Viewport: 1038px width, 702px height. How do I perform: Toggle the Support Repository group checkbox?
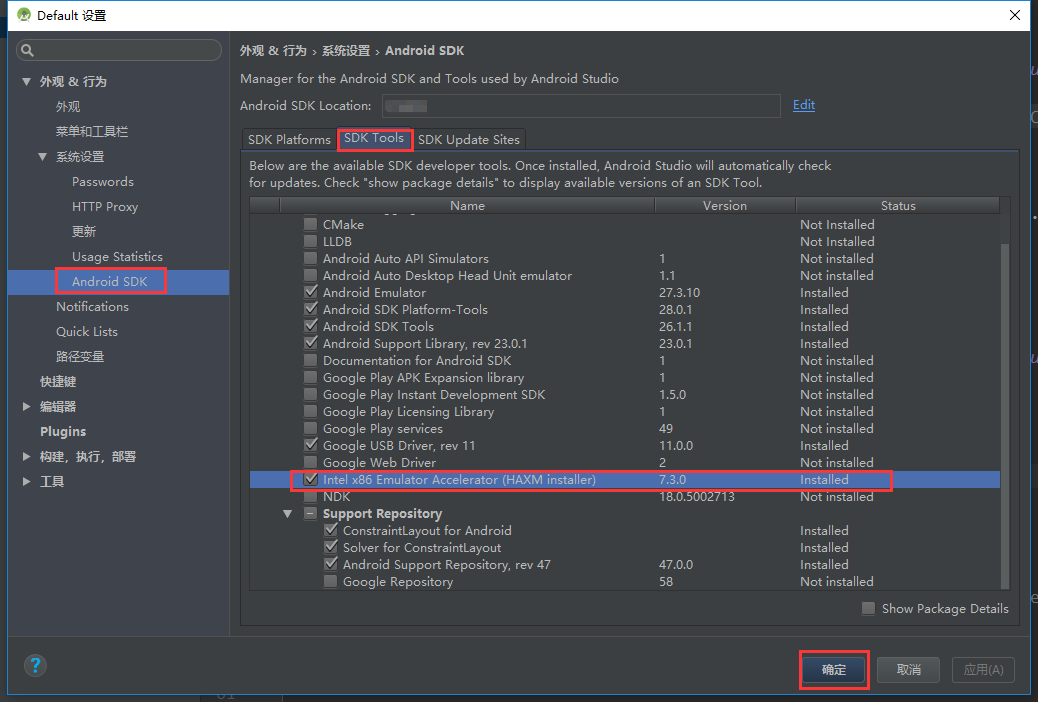pyautogui.click(x=310, y=513)
